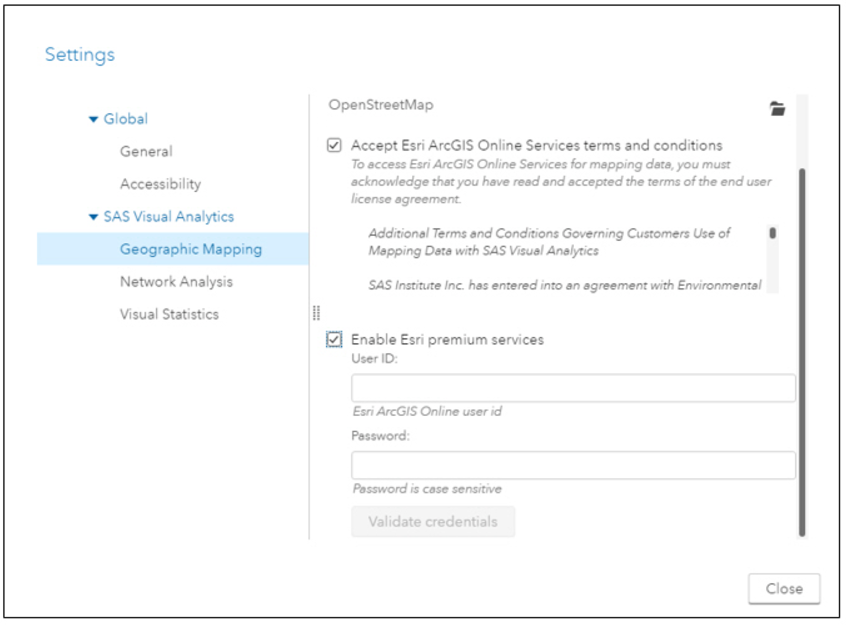Uncheck Accept Esri ArcGIS Online Services terms

334,145
